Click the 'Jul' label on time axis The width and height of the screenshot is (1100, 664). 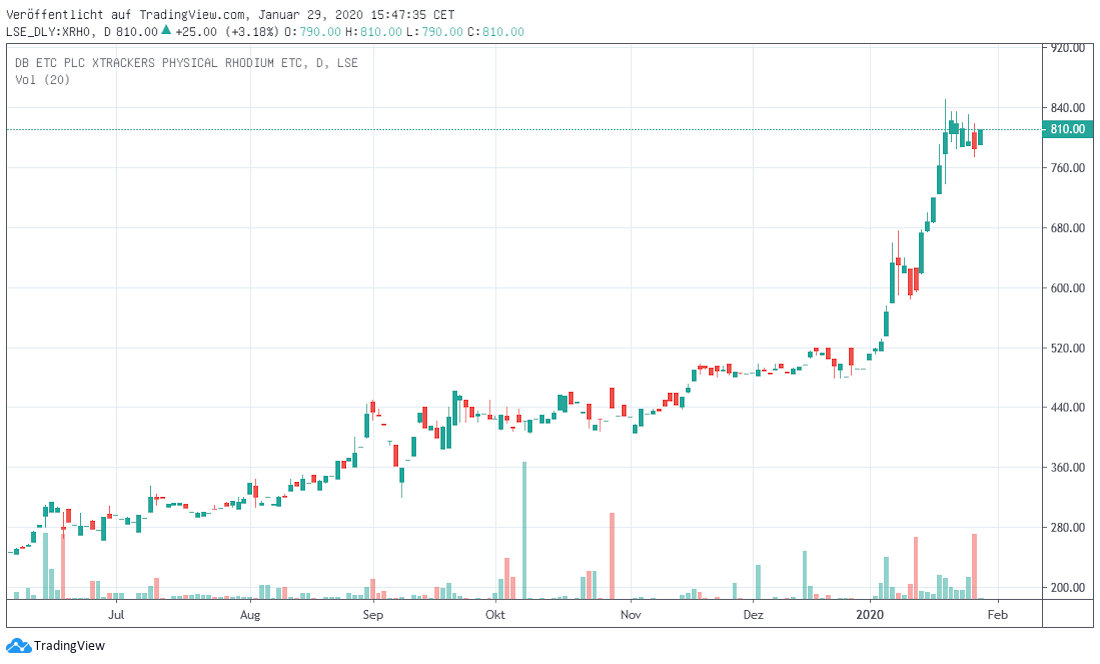coord(116,614)
